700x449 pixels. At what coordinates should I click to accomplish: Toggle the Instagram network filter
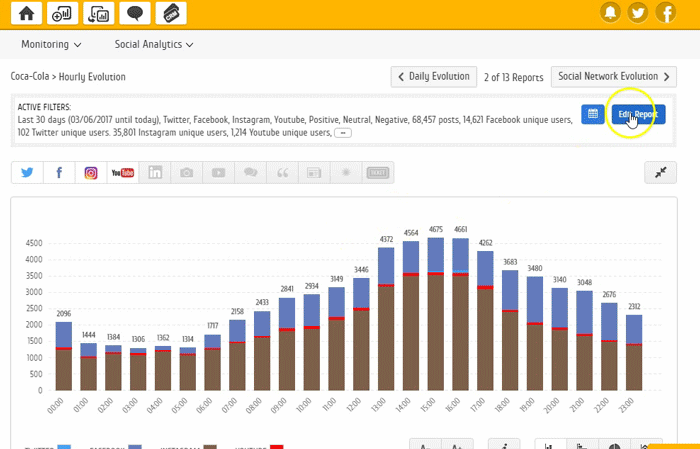(91, 172)
